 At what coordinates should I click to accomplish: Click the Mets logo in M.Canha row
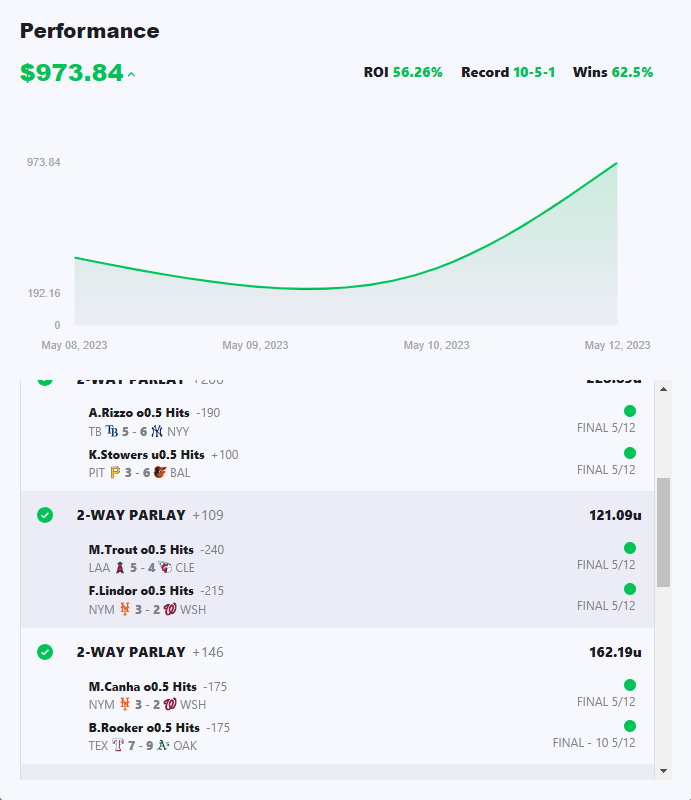tap(125, 704)
